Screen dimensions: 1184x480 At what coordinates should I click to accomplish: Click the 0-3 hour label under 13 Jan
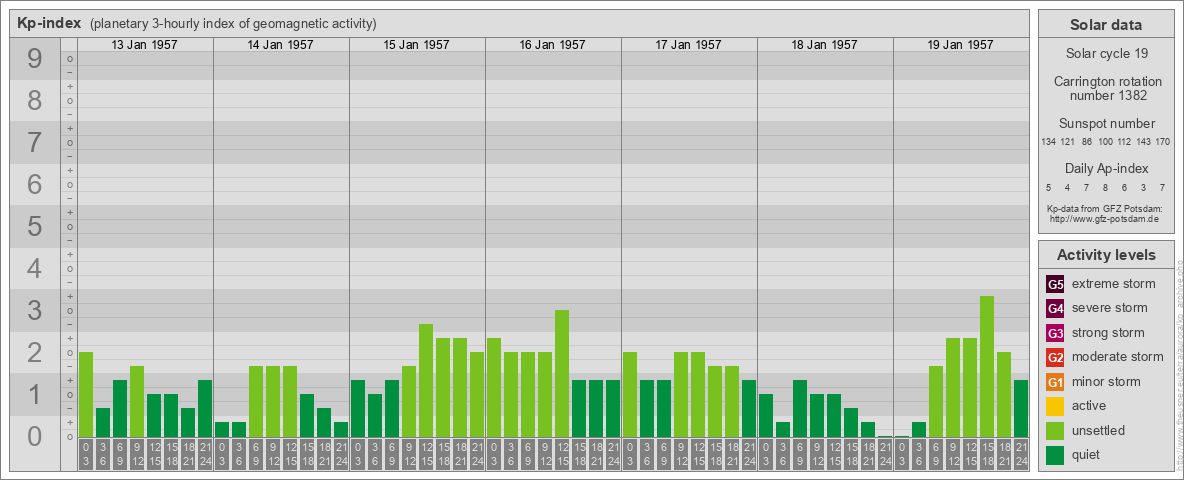[x=85, y=454]
